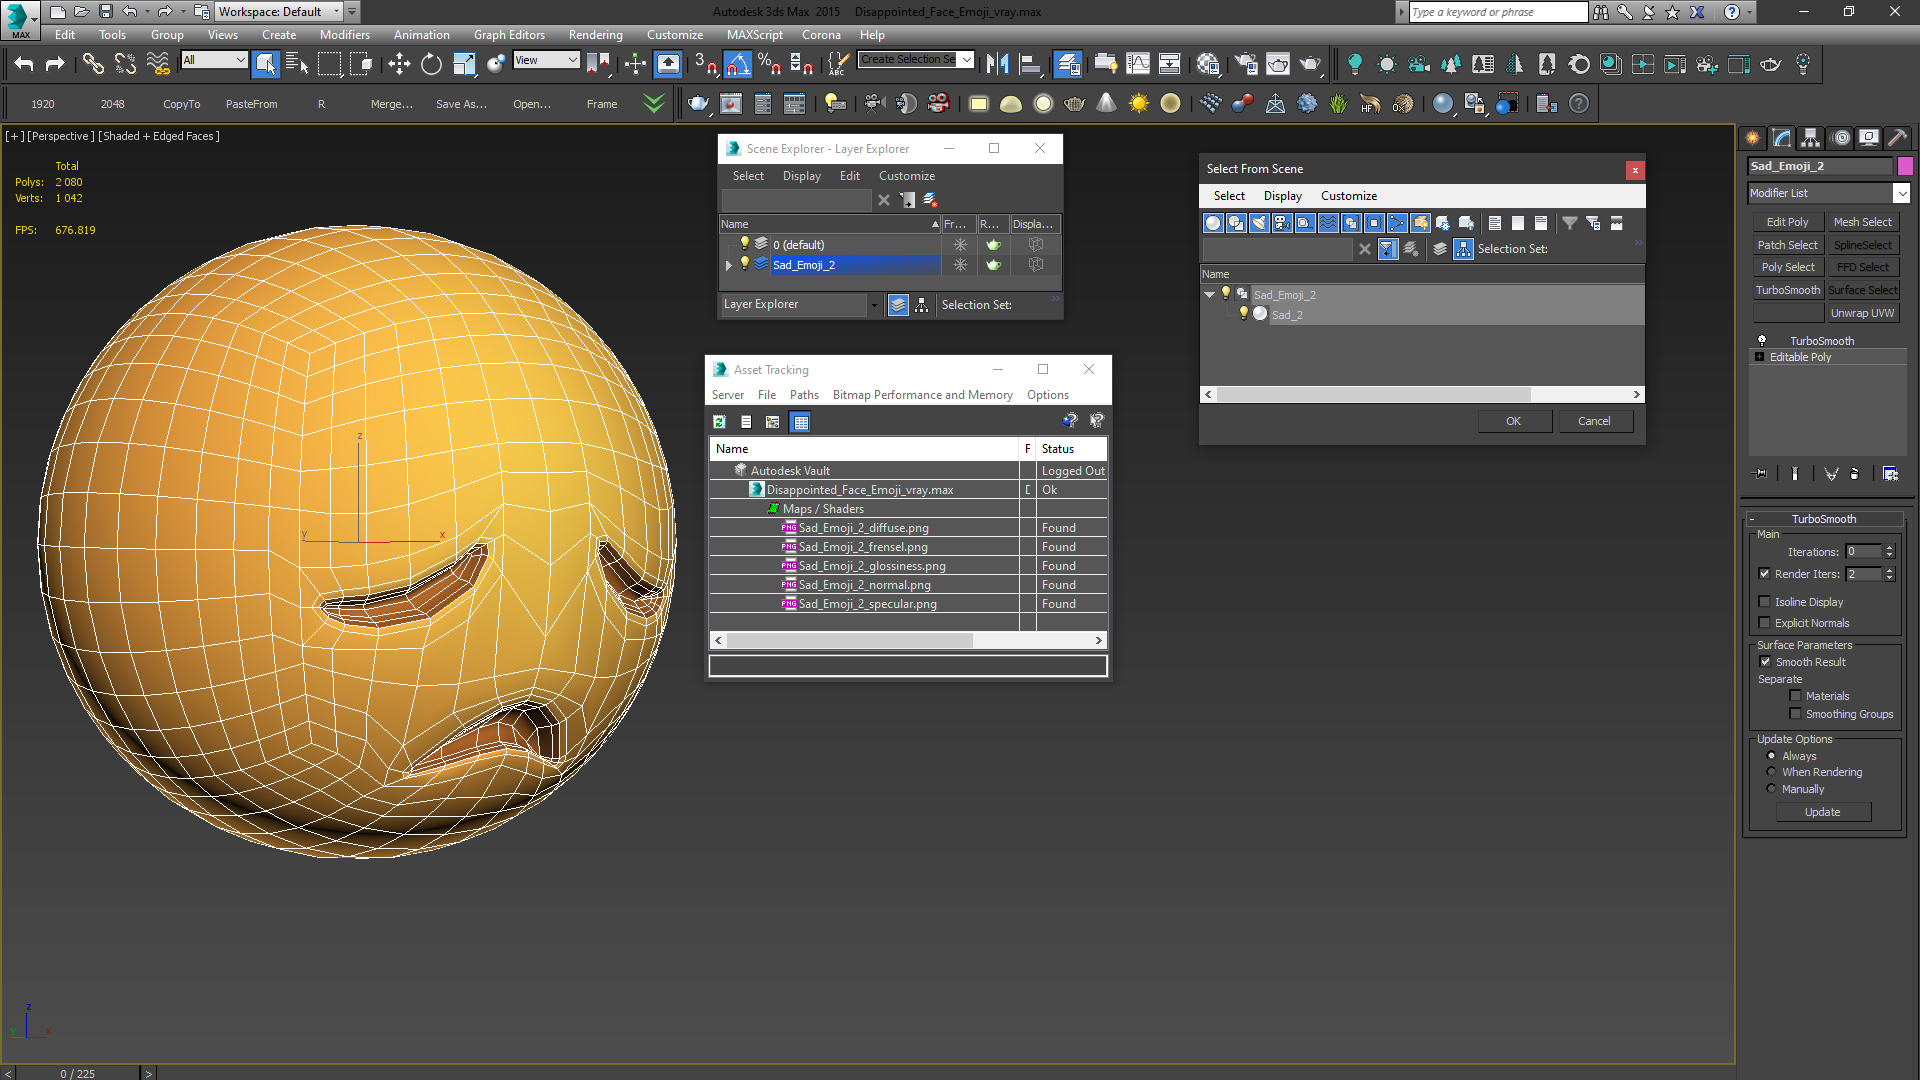Image resolution: width=1920 pixels, height=1080 pixels.
Task: Open the Curve Editor from toolbar
Action: point(1138,64)
